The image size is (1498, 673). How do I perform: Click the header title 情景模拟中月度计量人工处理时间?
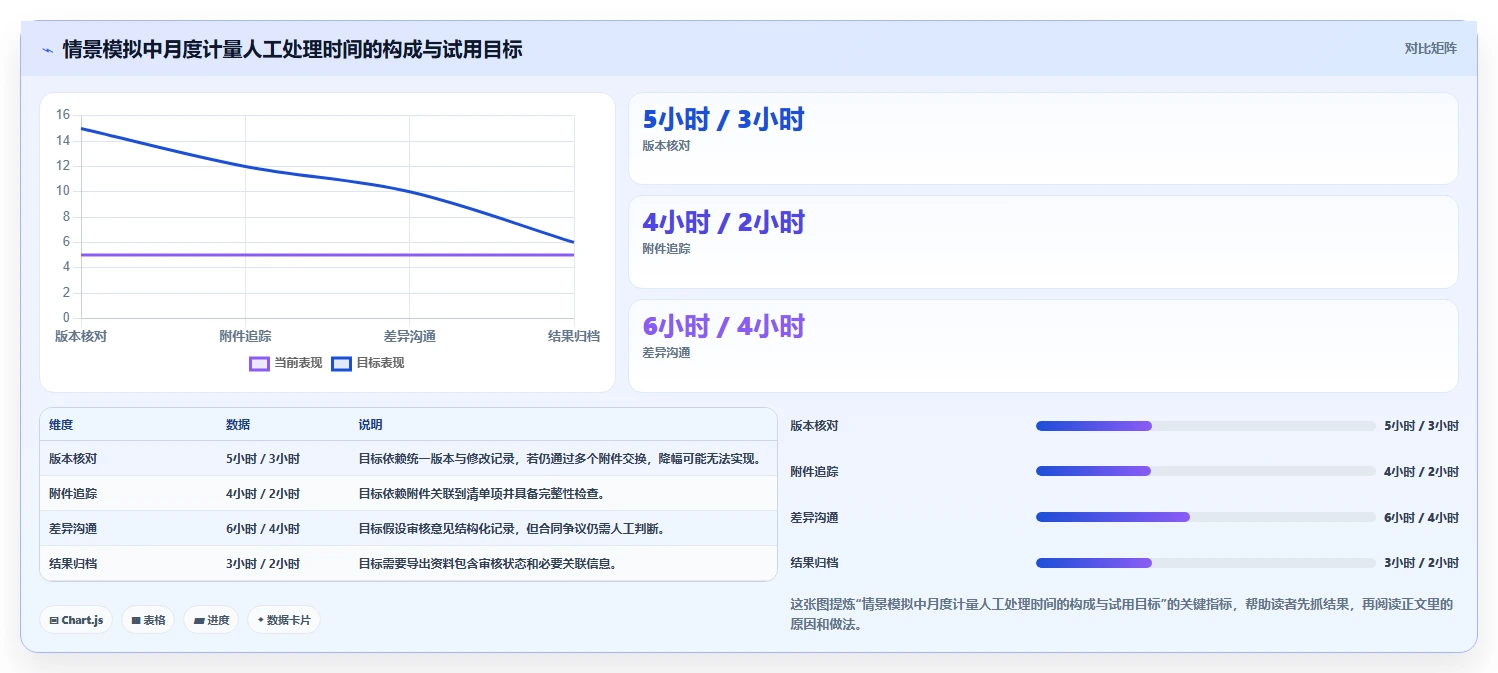292,49
